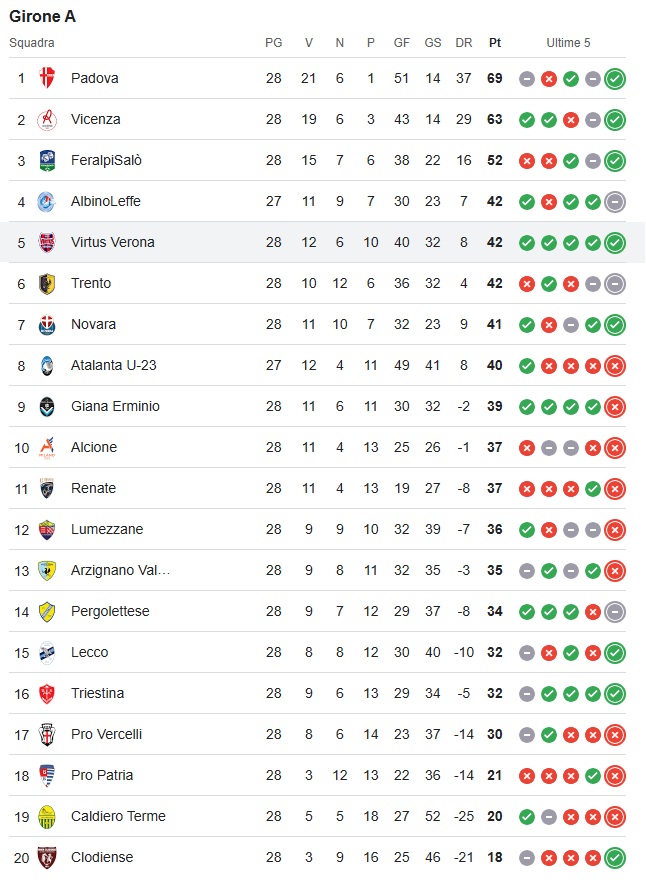The image size is (646, 889).
Task: Click the Girone A group heading
Action: [43, 16]
